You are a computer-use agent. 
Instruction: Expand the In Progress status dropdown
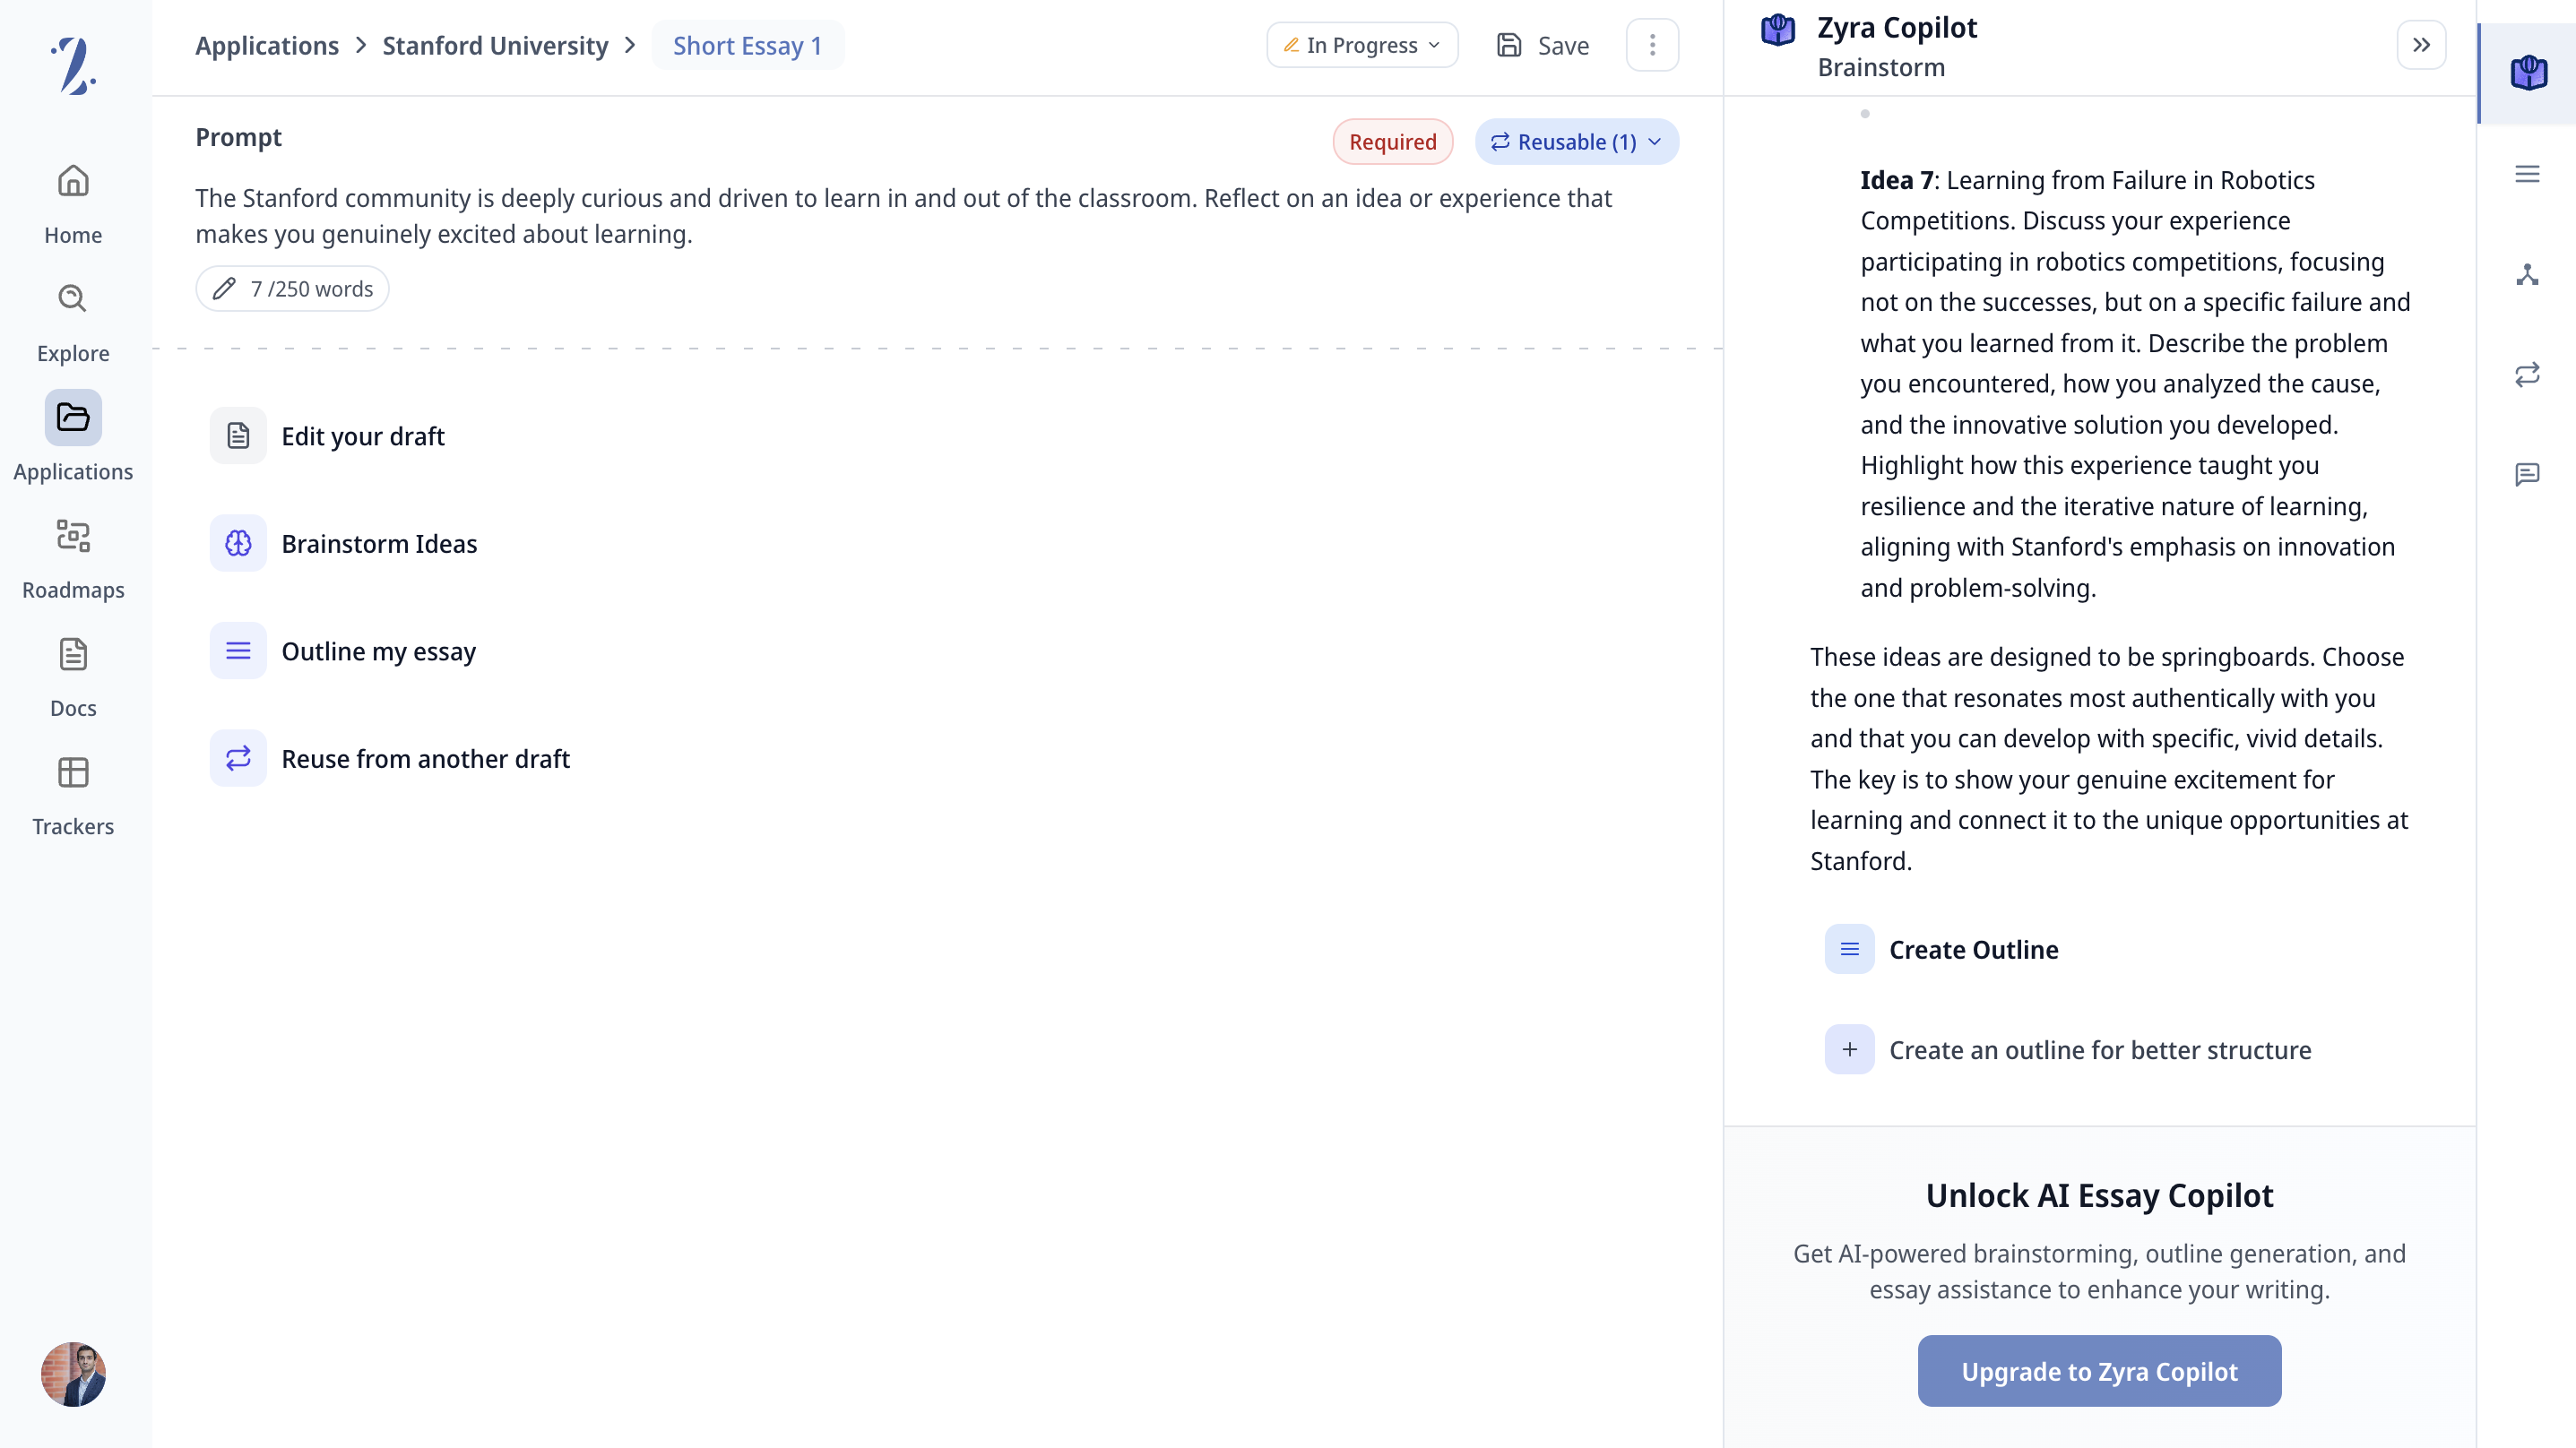pos(1362,46)
